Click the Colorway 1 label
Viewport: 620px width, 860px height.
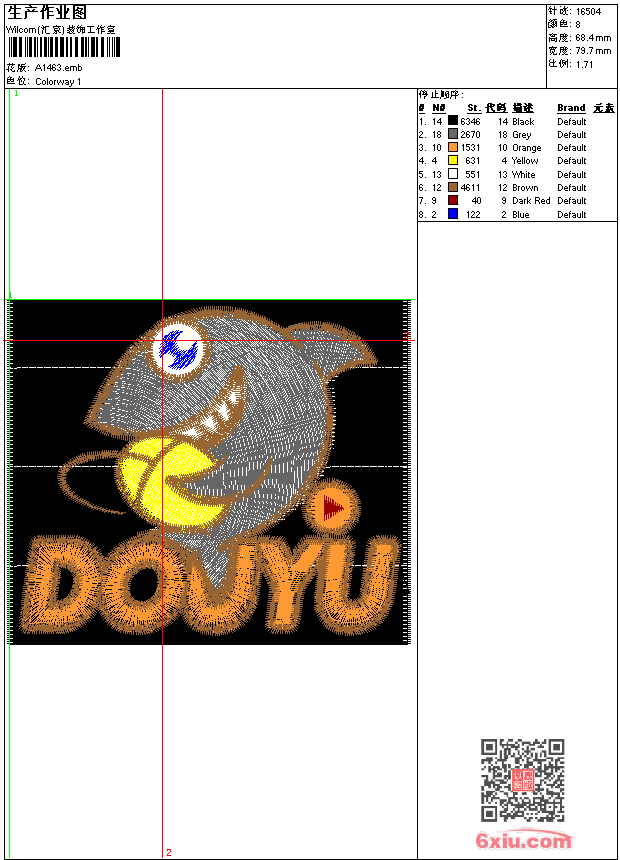[x=58, y=82]
